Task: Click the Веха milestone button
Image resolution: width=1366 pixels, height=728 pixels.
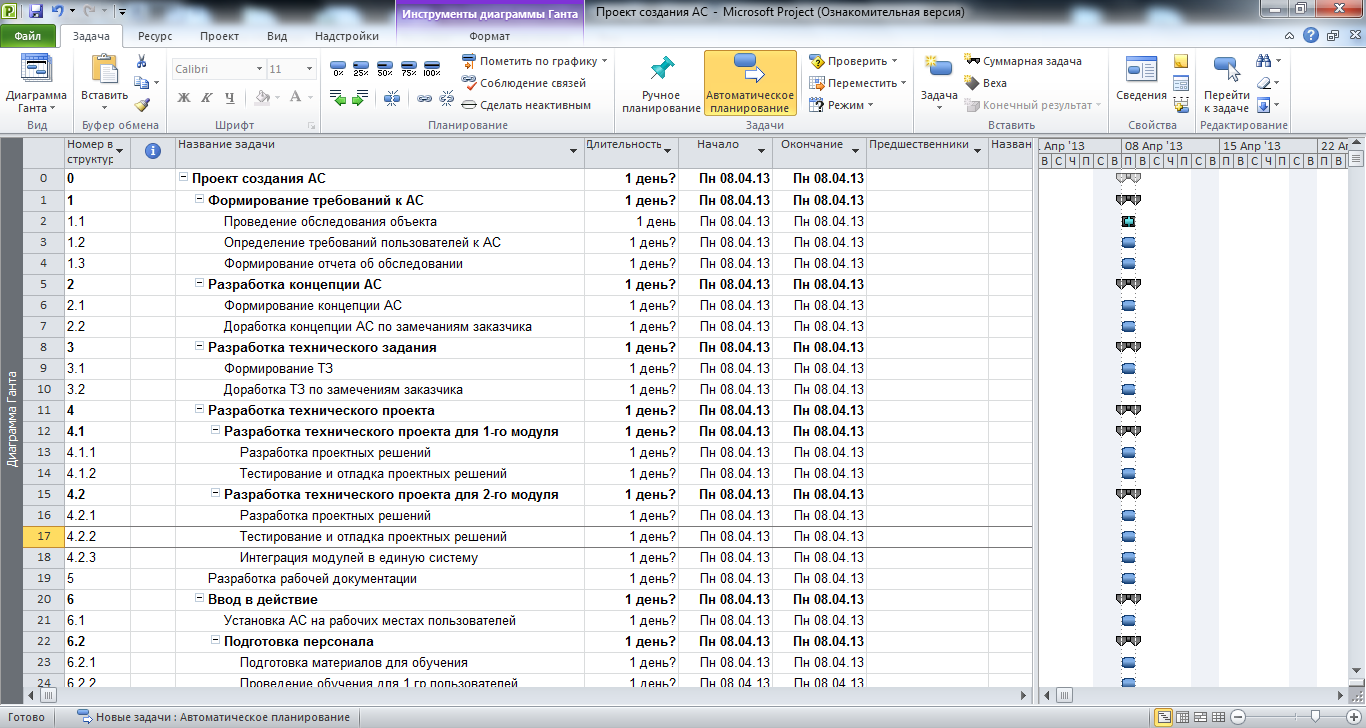Action: click(985, 83)
